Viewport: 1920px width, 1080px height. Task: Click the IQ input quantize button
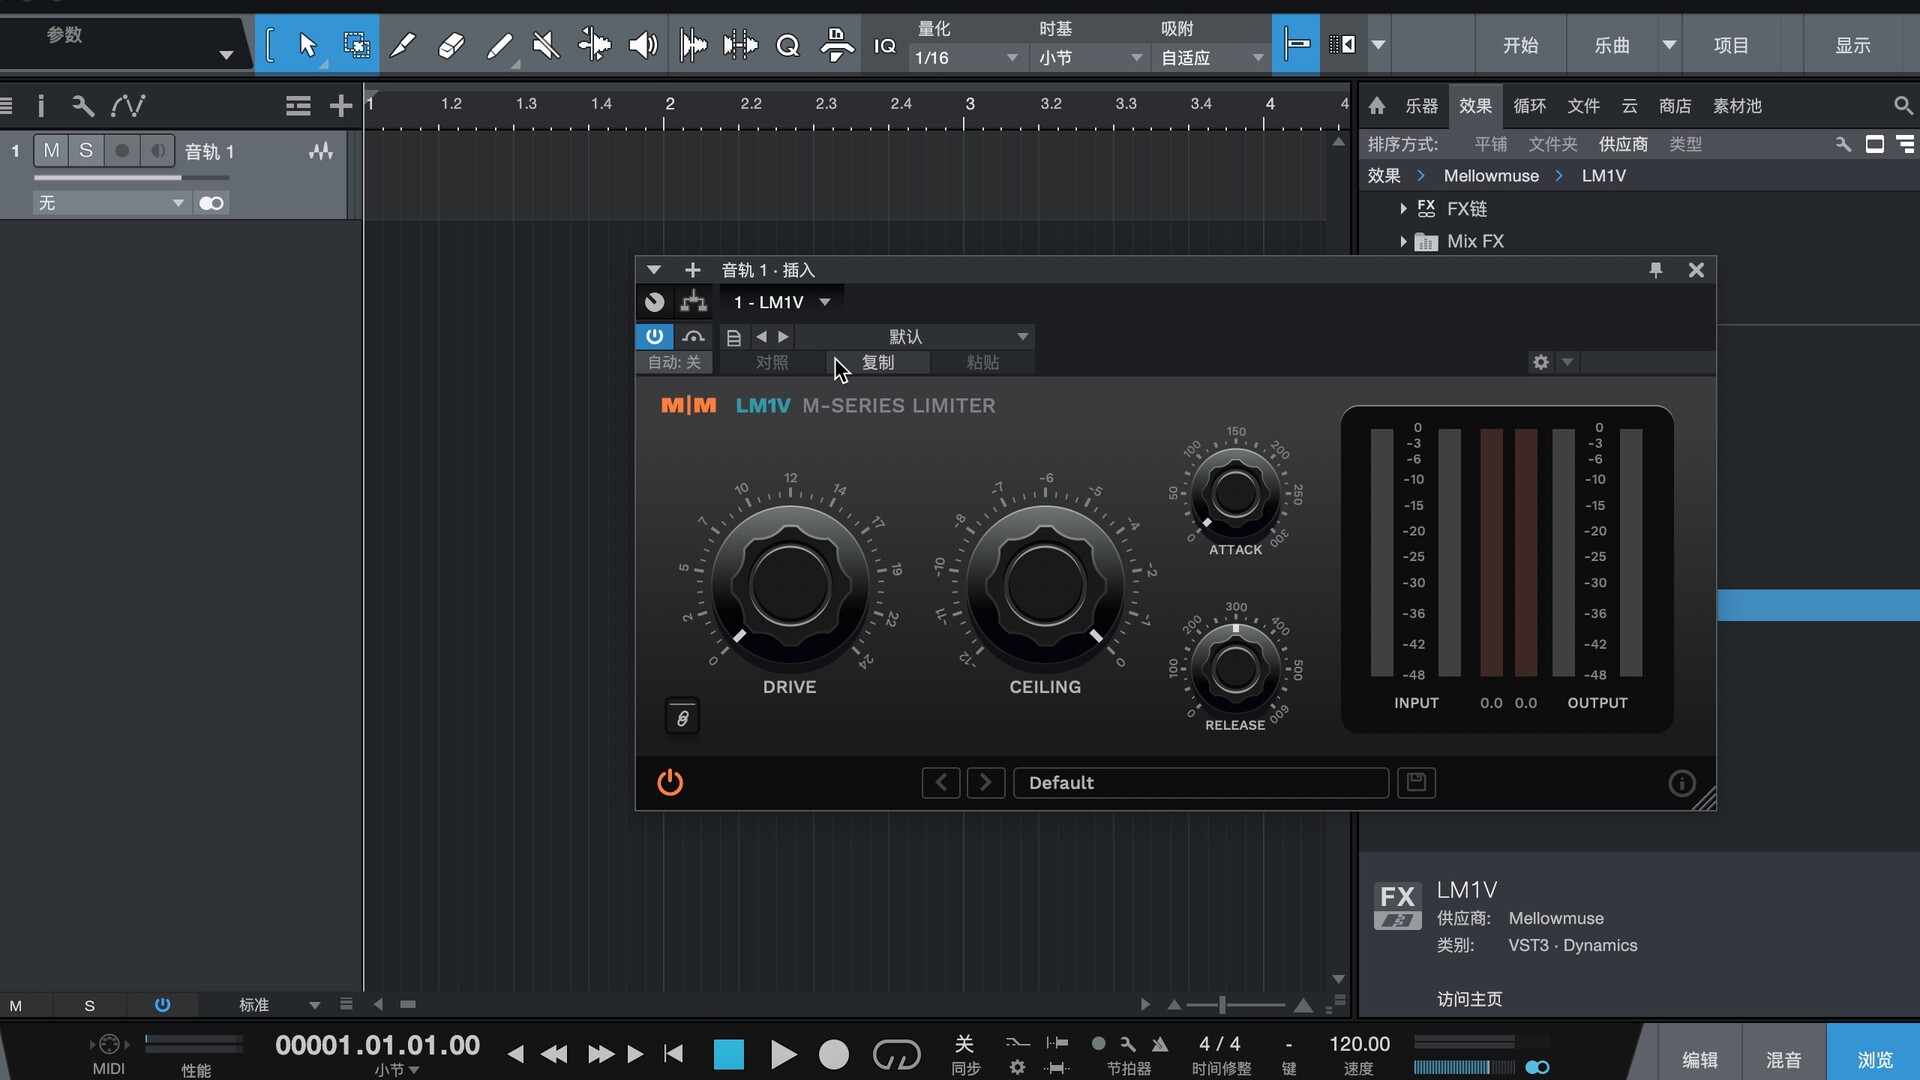point(885,46)
